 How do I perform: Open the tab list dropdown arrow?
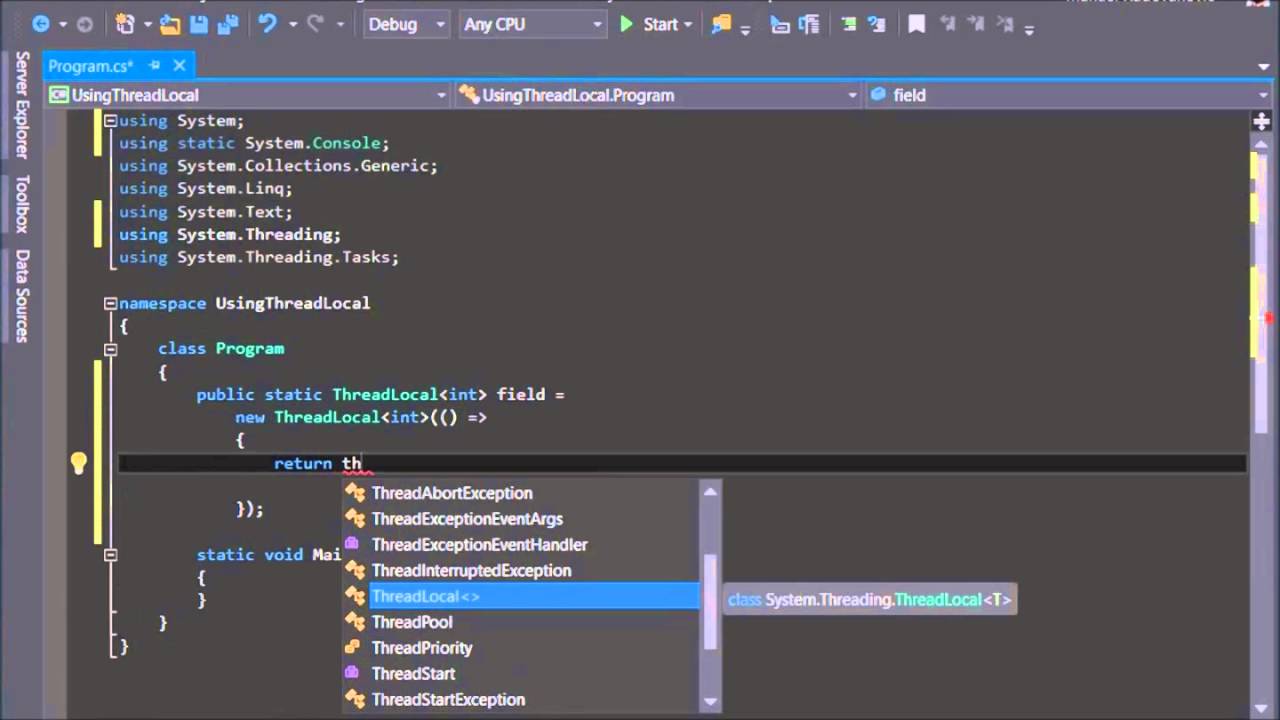tap(1264, 67)
